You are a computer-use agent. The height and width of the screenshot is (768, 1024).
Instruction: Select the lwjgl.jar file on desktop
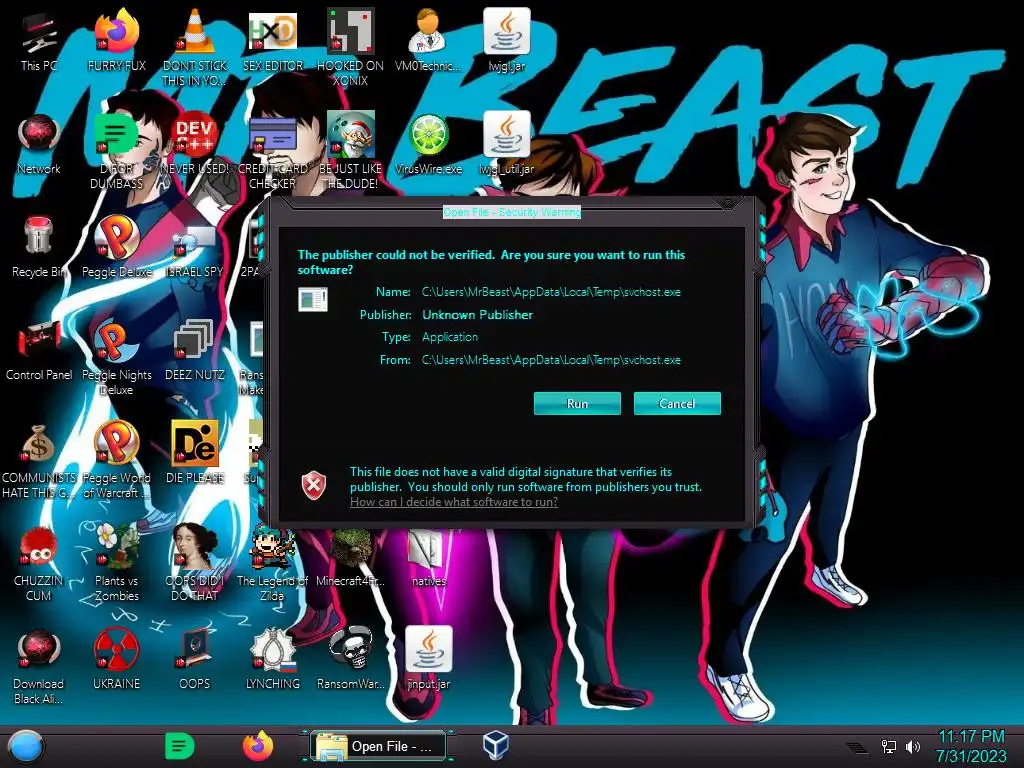tap(506, 41)
